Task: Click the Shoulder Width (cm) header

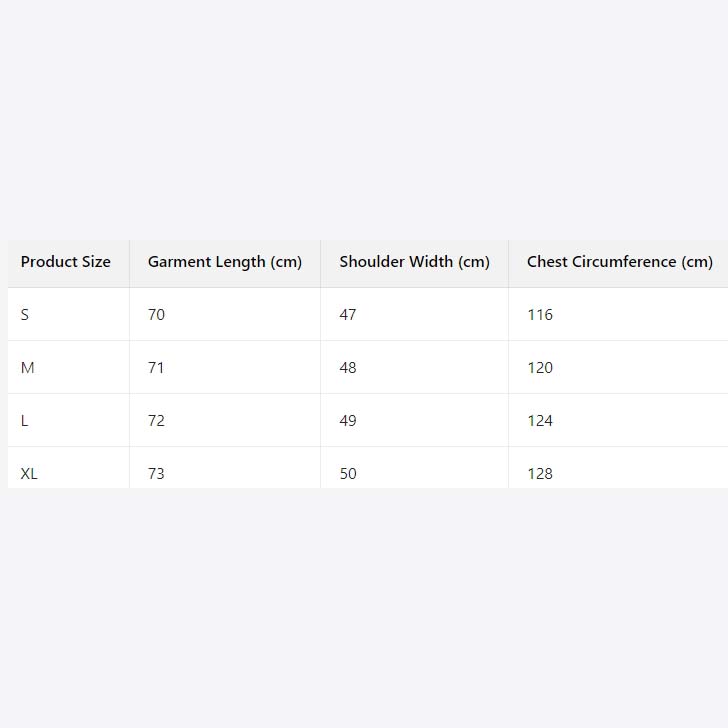Action: click(414, 262)
